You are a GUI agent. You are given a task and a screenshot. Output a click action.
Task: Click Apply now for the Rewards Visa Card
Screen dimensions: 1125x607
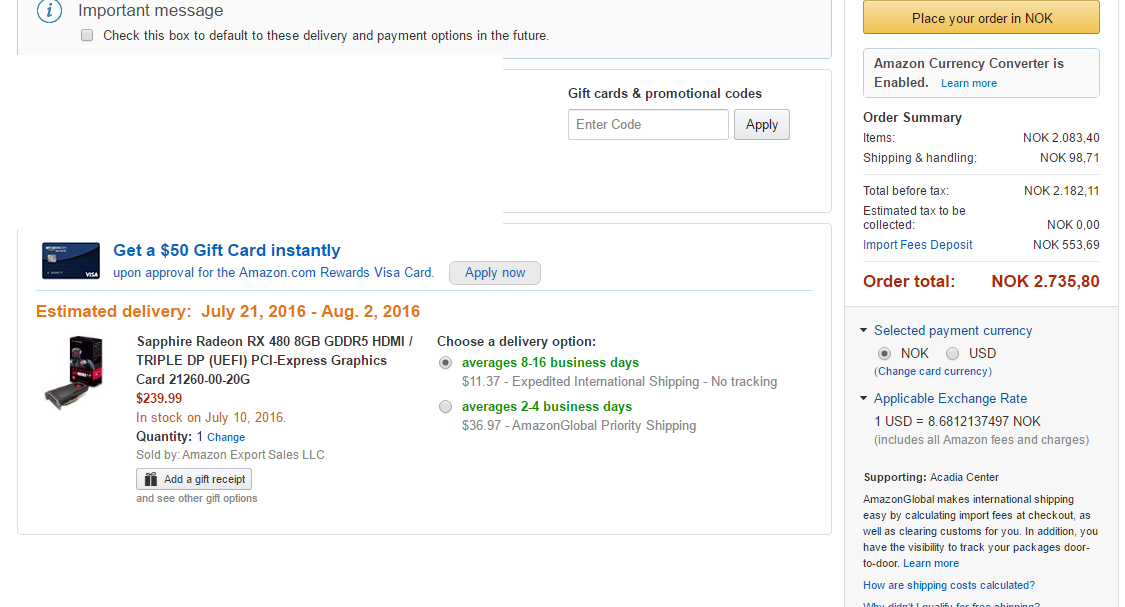point(495,273)
